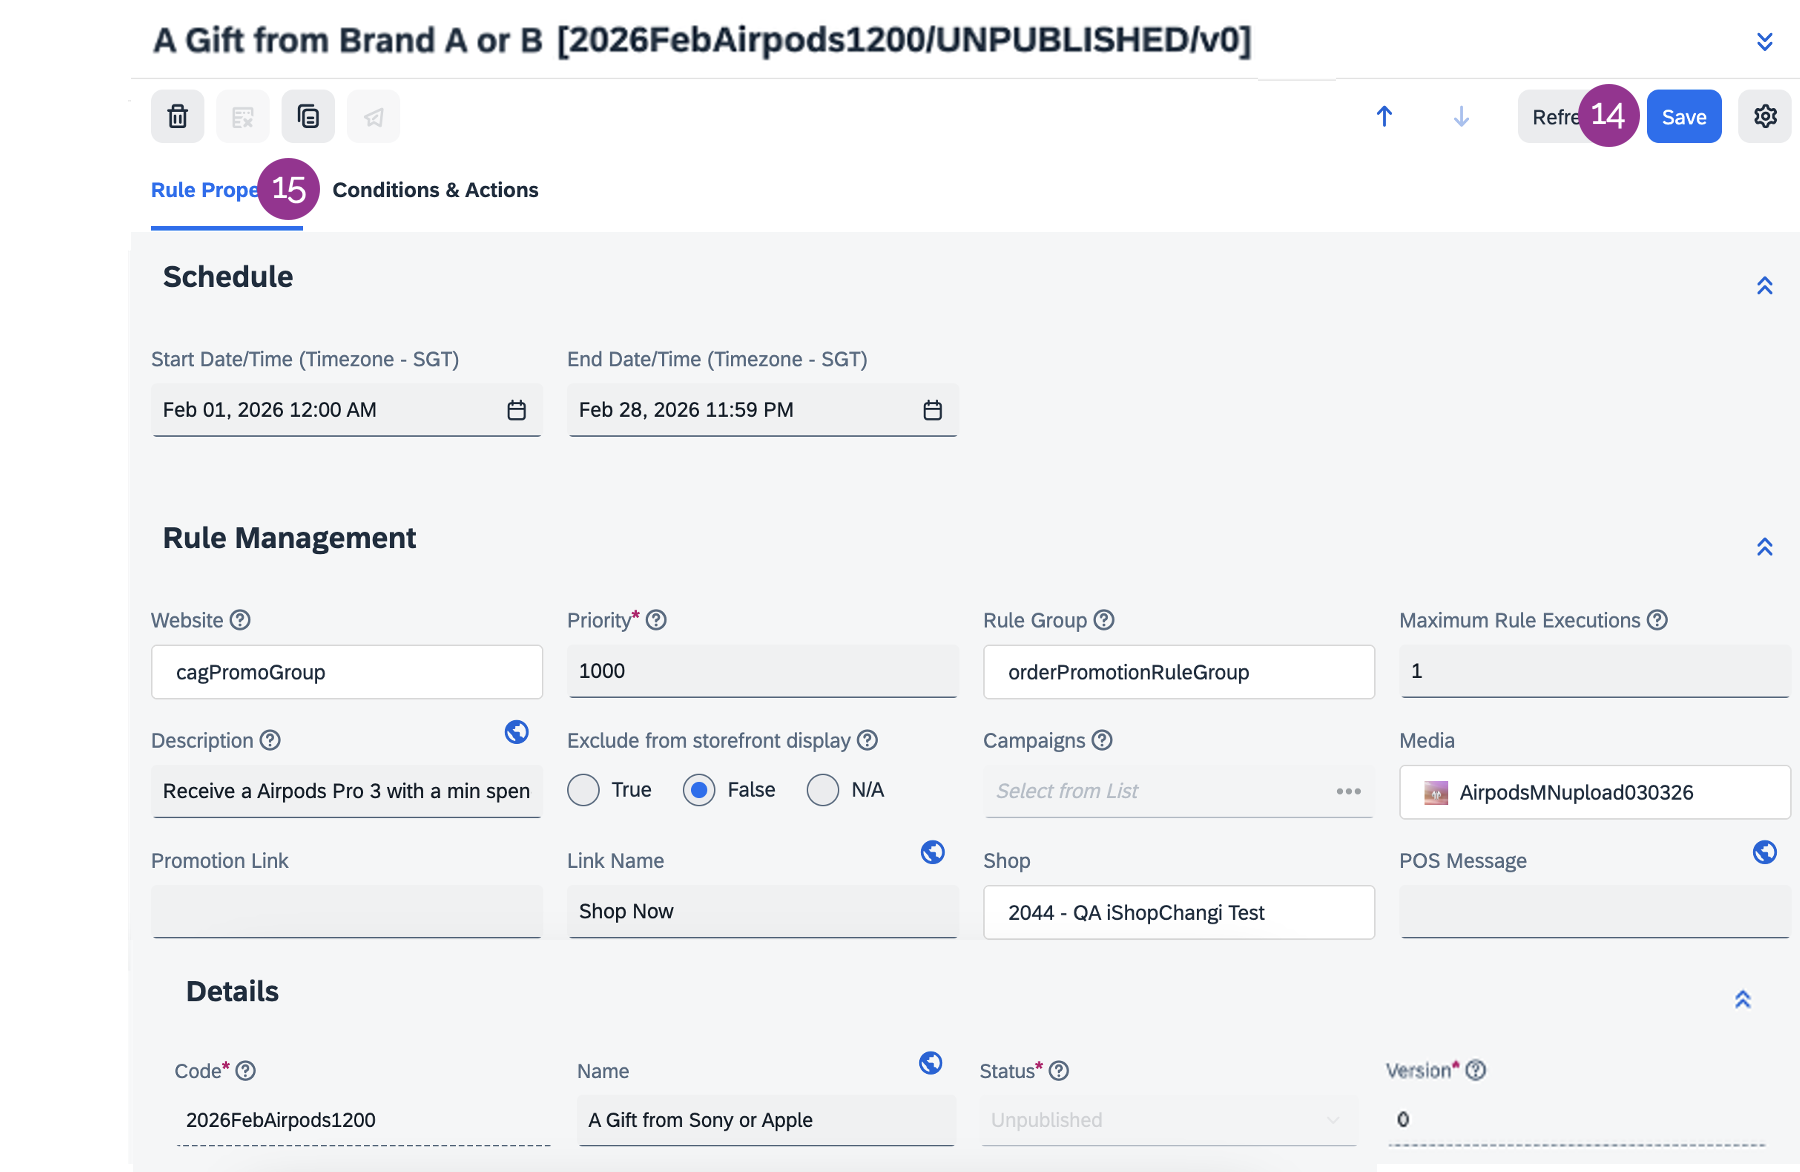The width and height of the screenshot is (1800, 1172).
Task: Collapse the Rule Management section
Action: pos(1765,547)
